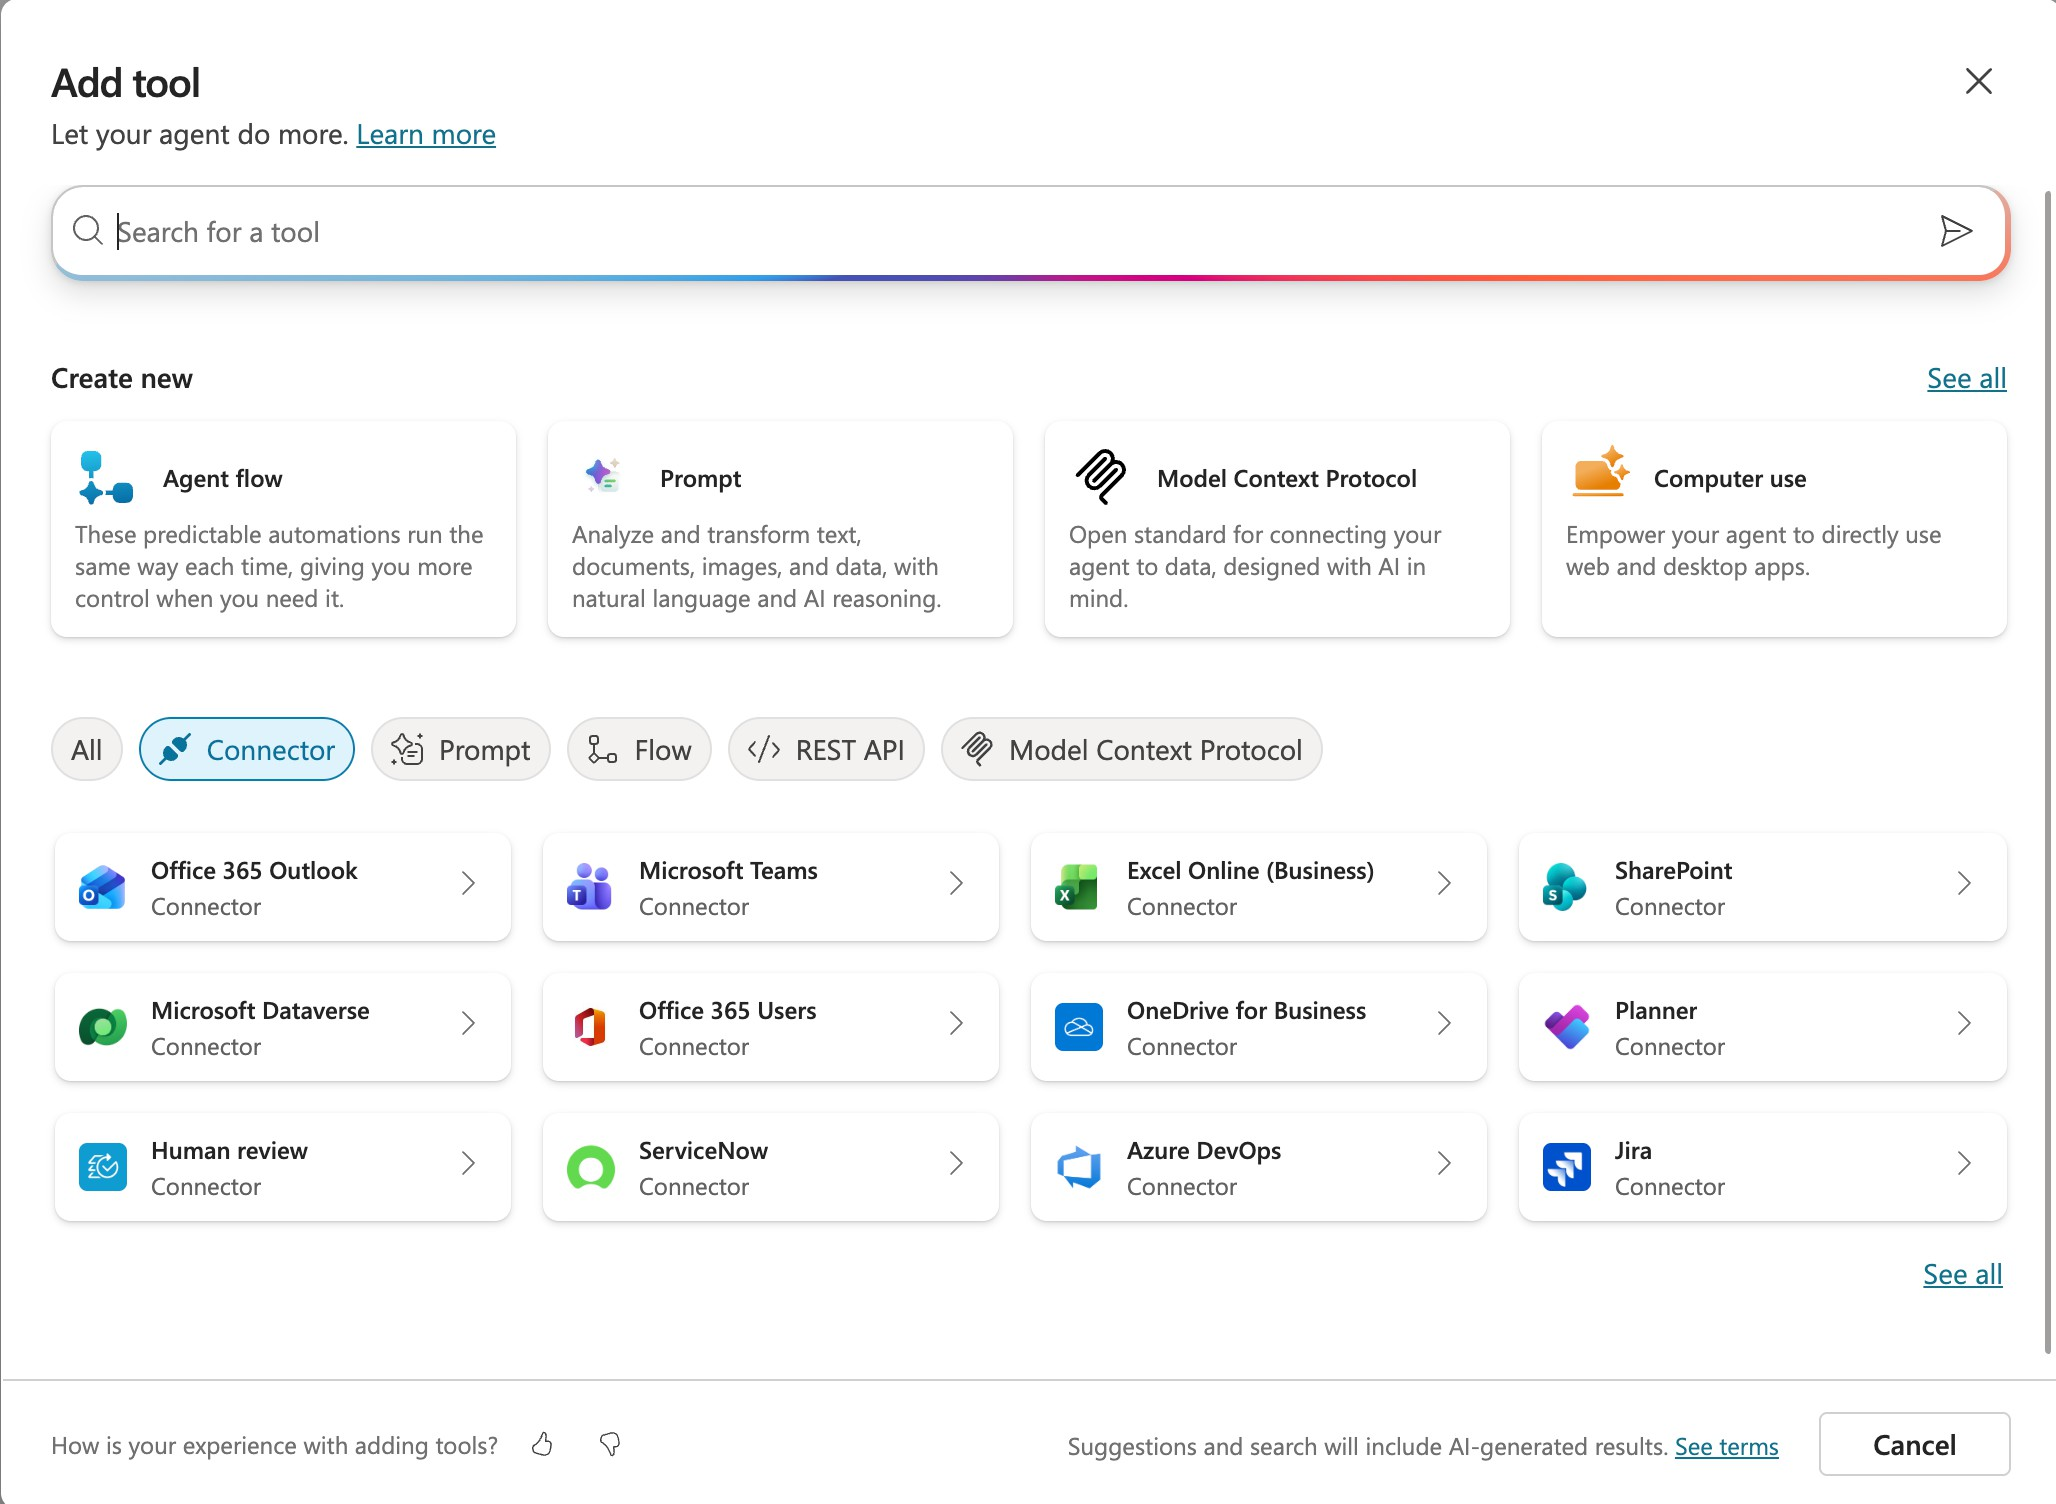The height and width of the screenshot is (1504, 2056).
Task: Click the Planner icon
Action: [x=1567, y=1027]
